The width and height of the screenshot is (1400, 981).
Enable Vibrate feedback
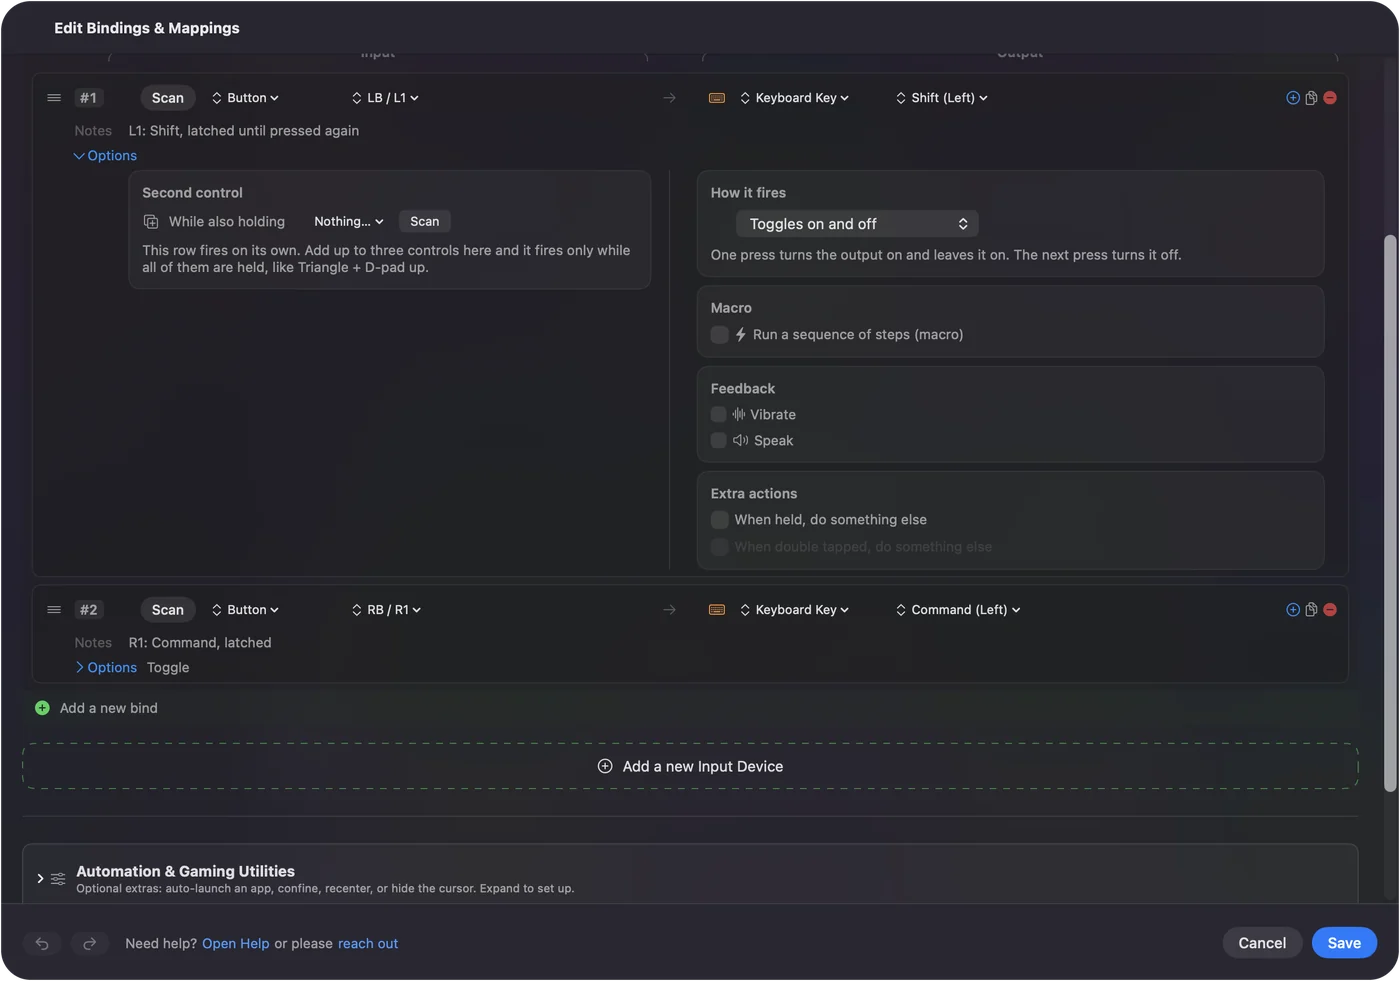pyautogui.click(x=719, y=415)
